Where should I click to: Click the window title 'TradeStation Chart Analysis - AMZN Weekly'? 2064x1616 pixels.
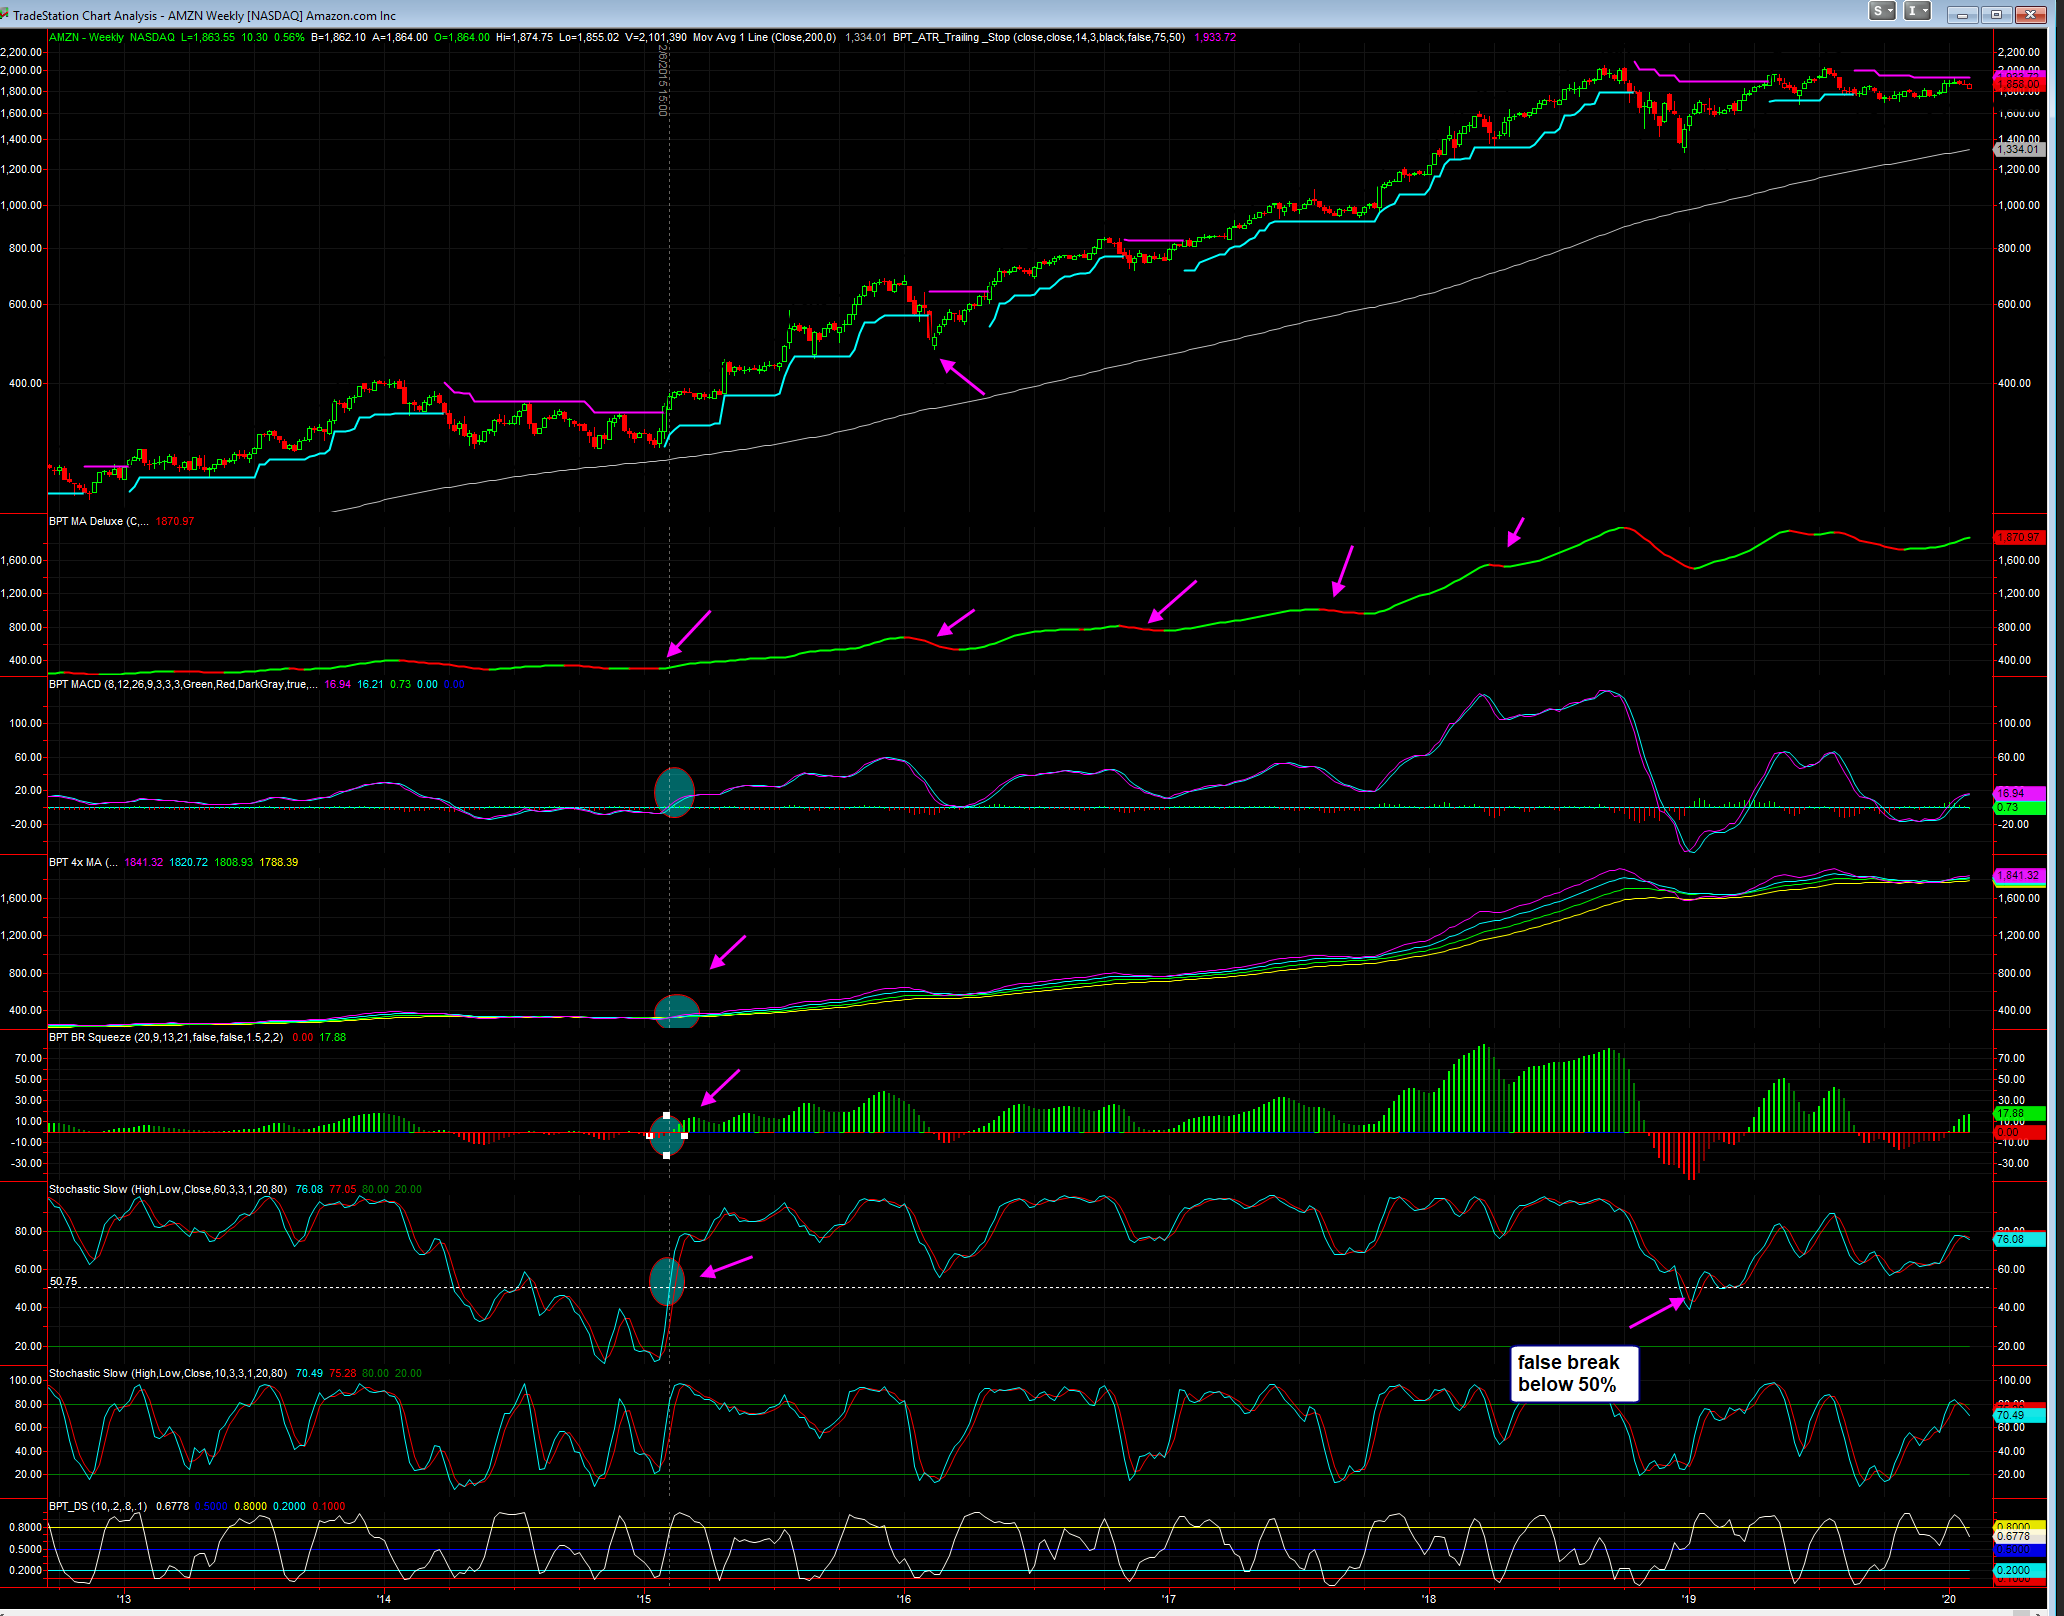coord(204,15)
